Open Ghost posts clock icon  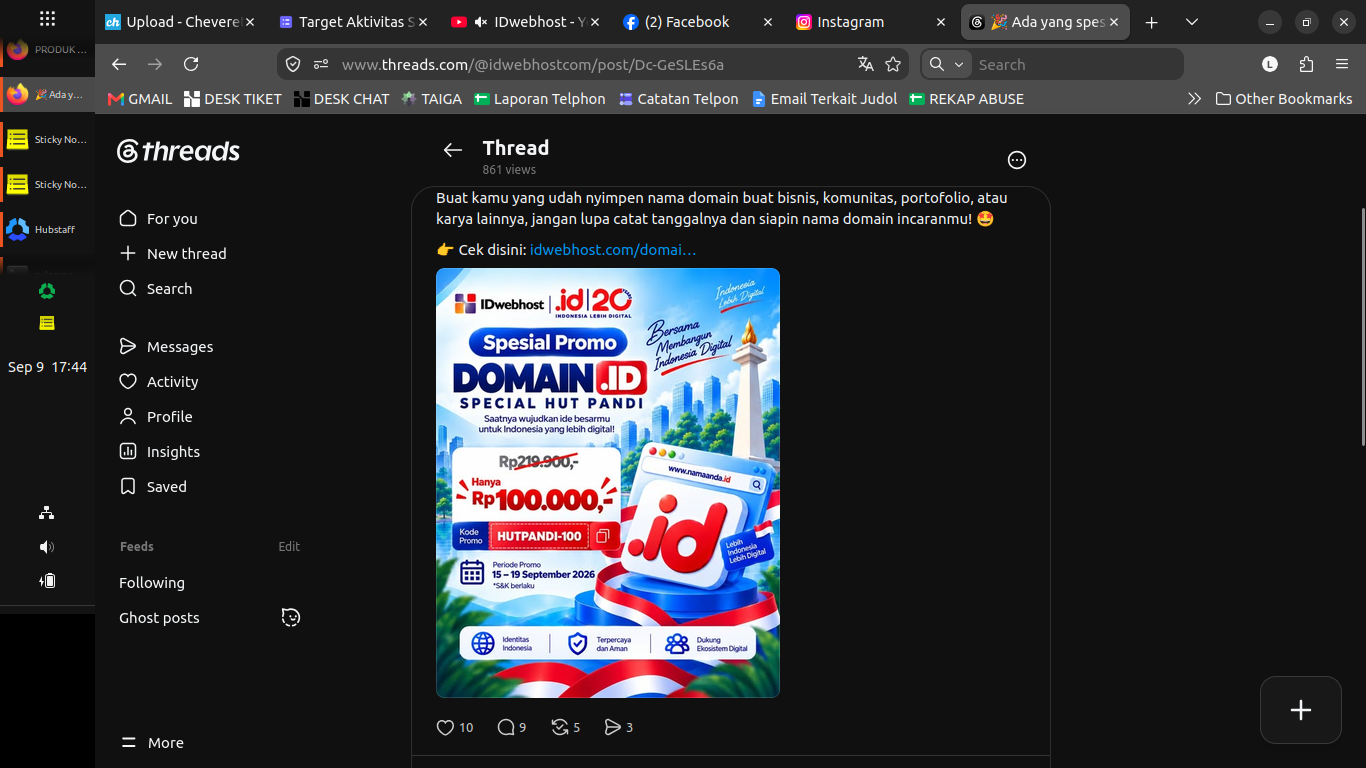click(x=291, y=617)
